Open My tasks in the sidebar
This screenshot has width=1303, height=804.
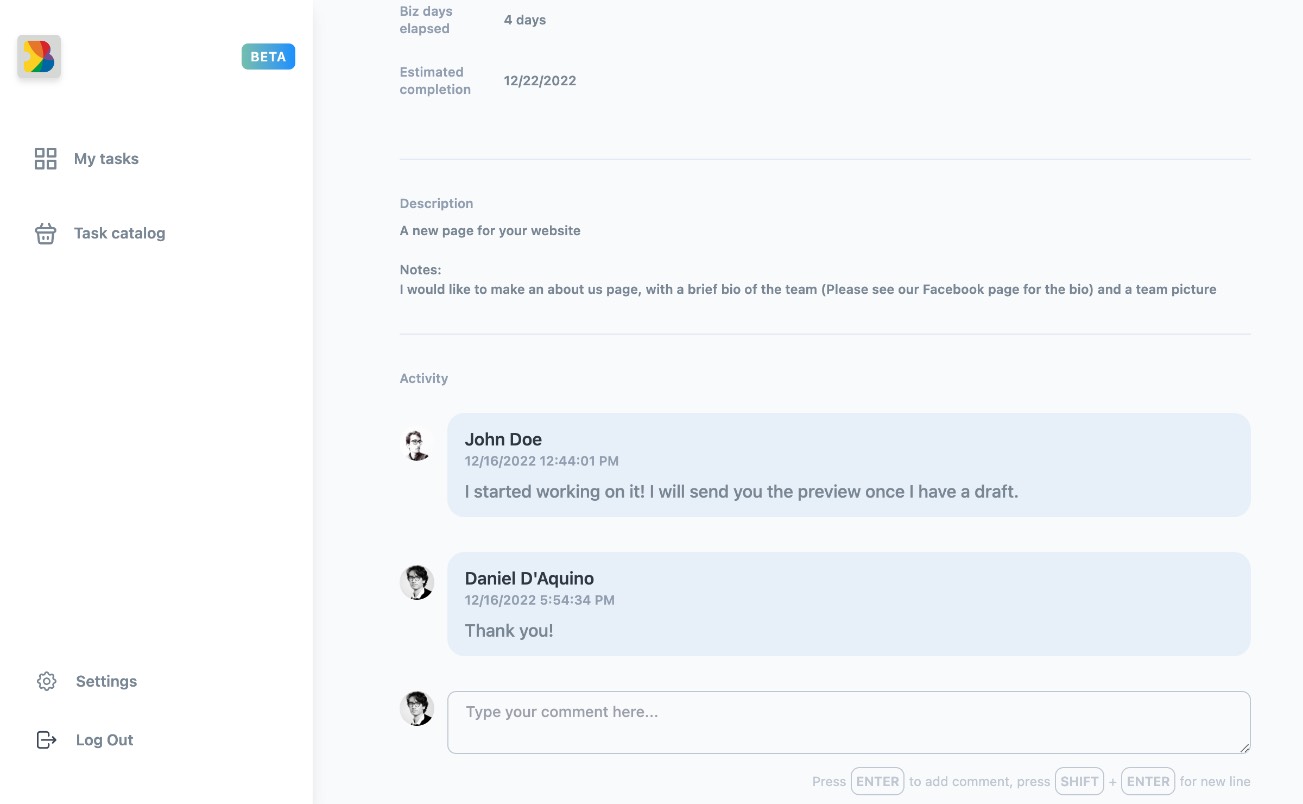click(106, 159)
